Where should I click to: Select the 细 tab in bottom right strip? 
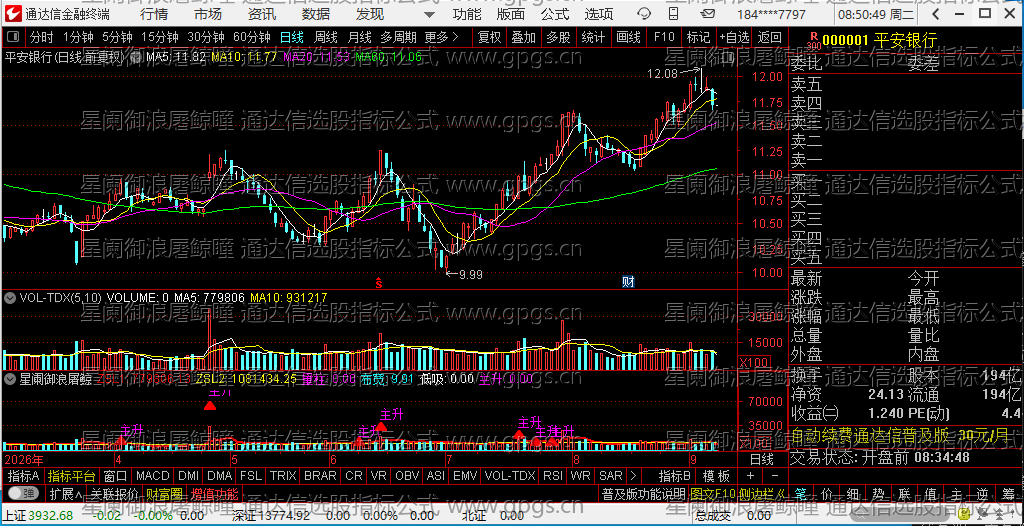point(852,493)
